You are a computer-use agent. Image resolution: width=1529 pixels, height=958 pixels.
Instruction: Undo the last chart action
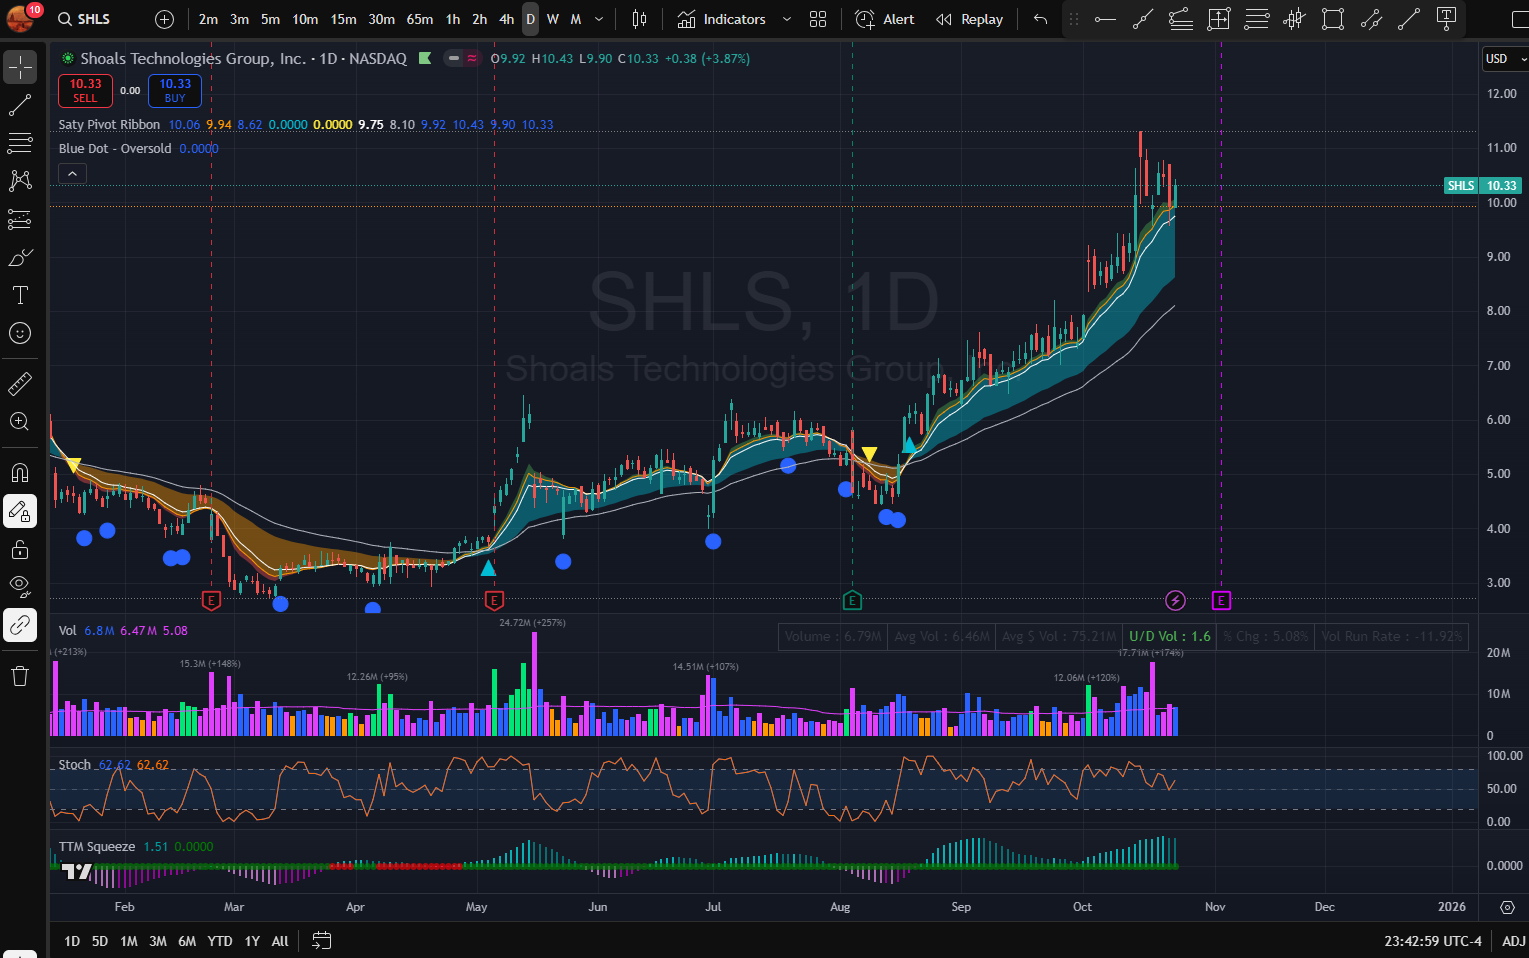[1041, 19]
